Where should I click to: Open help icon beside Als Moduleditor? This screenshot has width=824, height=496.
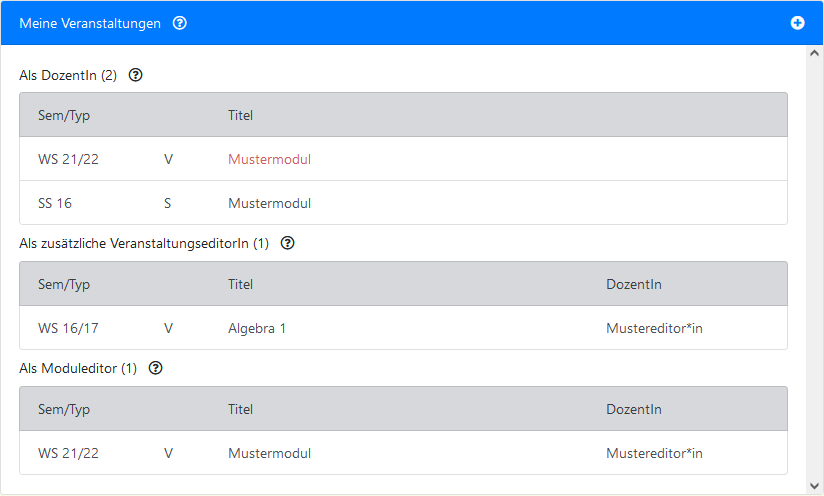point(155,368)
